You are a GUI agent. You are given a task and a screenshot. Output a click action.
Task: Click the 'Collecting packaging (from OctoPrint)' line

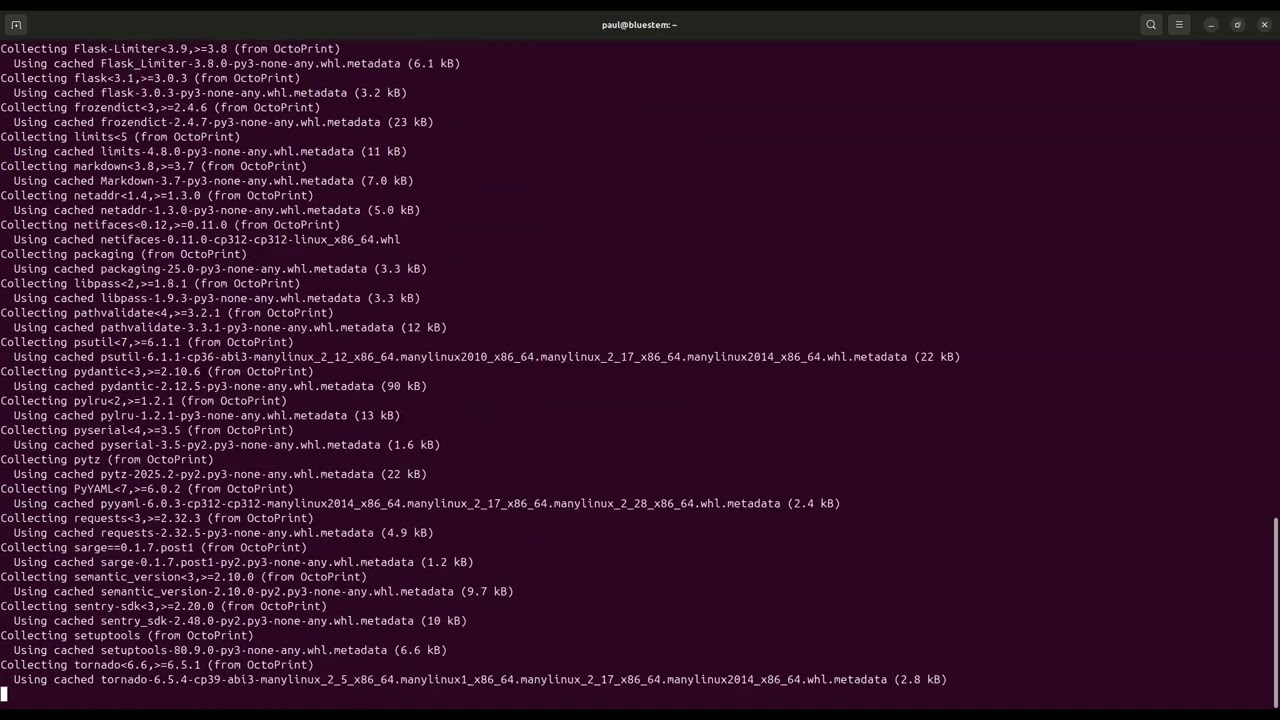[x=124, y=254]
